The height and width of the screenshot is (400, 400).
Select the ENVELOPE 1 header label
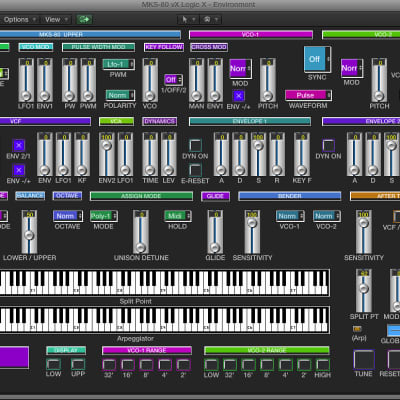click(250, 121)
